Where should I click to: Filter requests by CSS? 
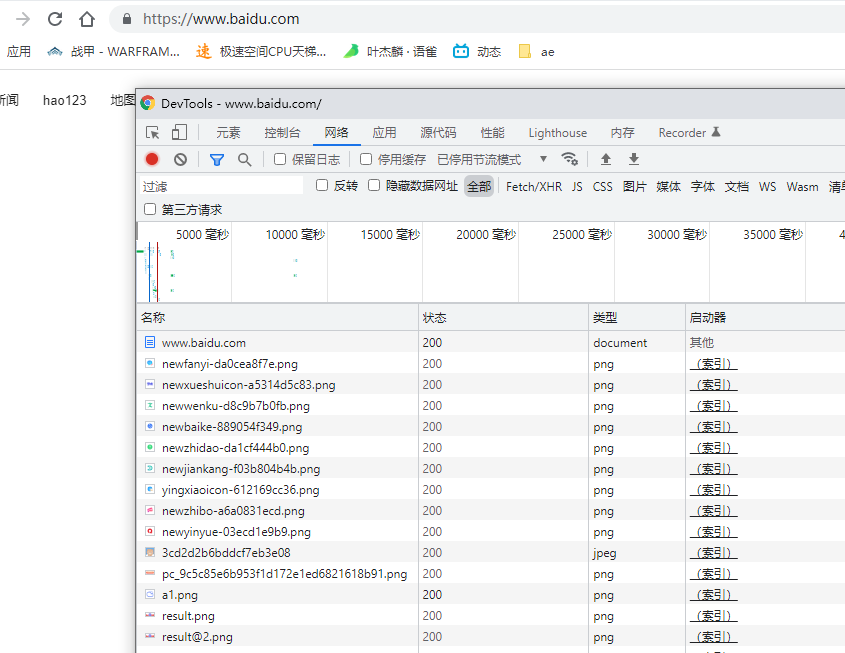coord(602,186)
